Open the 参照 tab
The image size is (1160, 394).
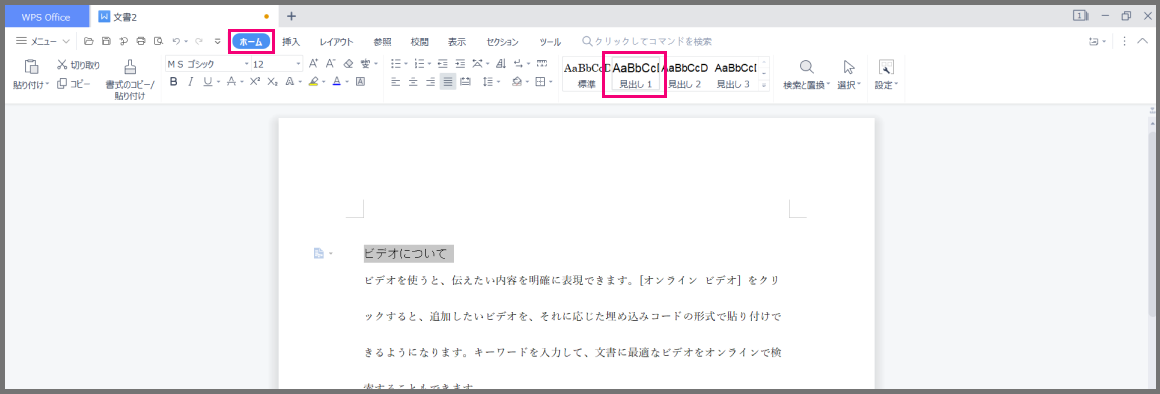pyautogui.click(x=382, y=42)
